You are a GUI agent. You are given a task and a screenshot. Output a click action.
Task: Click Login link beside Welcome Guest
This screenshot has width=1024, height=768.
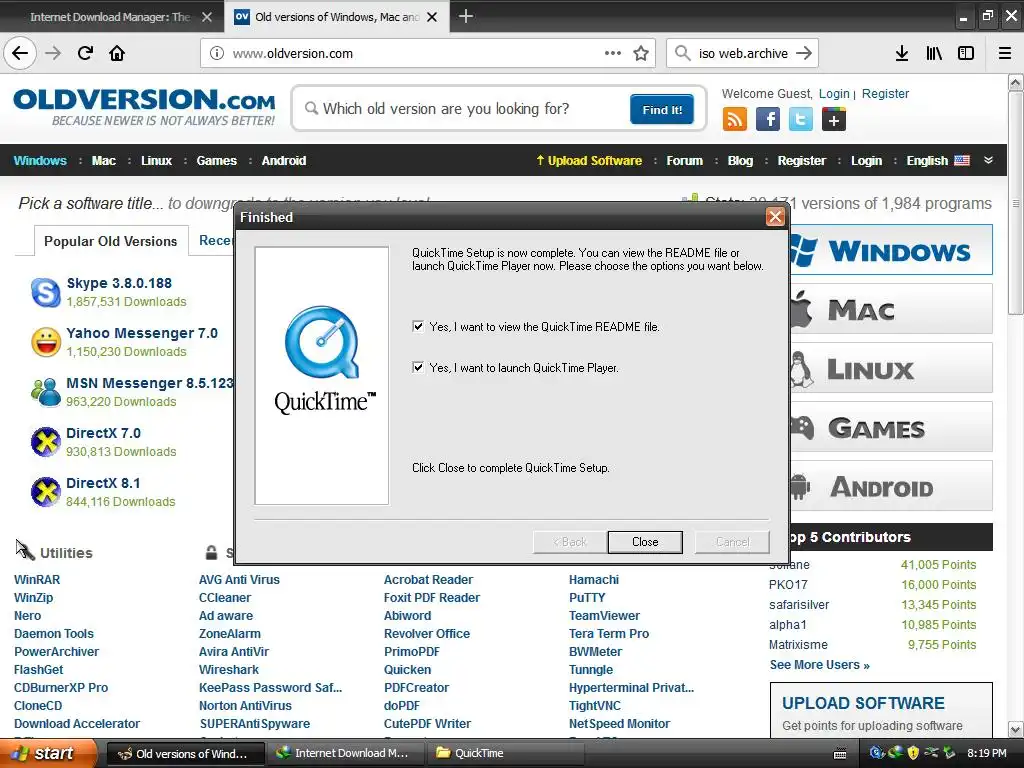pos(834,93)
